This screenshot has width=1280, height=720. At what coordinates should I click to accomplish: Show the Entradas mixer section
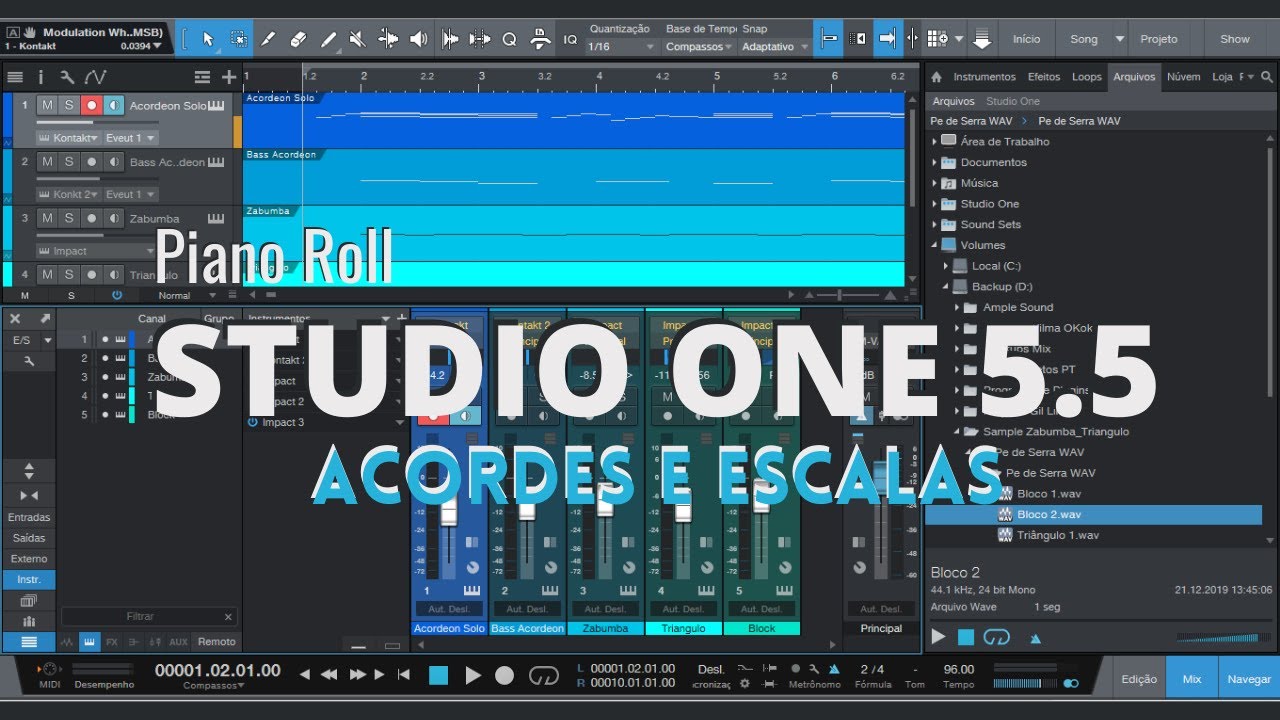coord(29,517)
